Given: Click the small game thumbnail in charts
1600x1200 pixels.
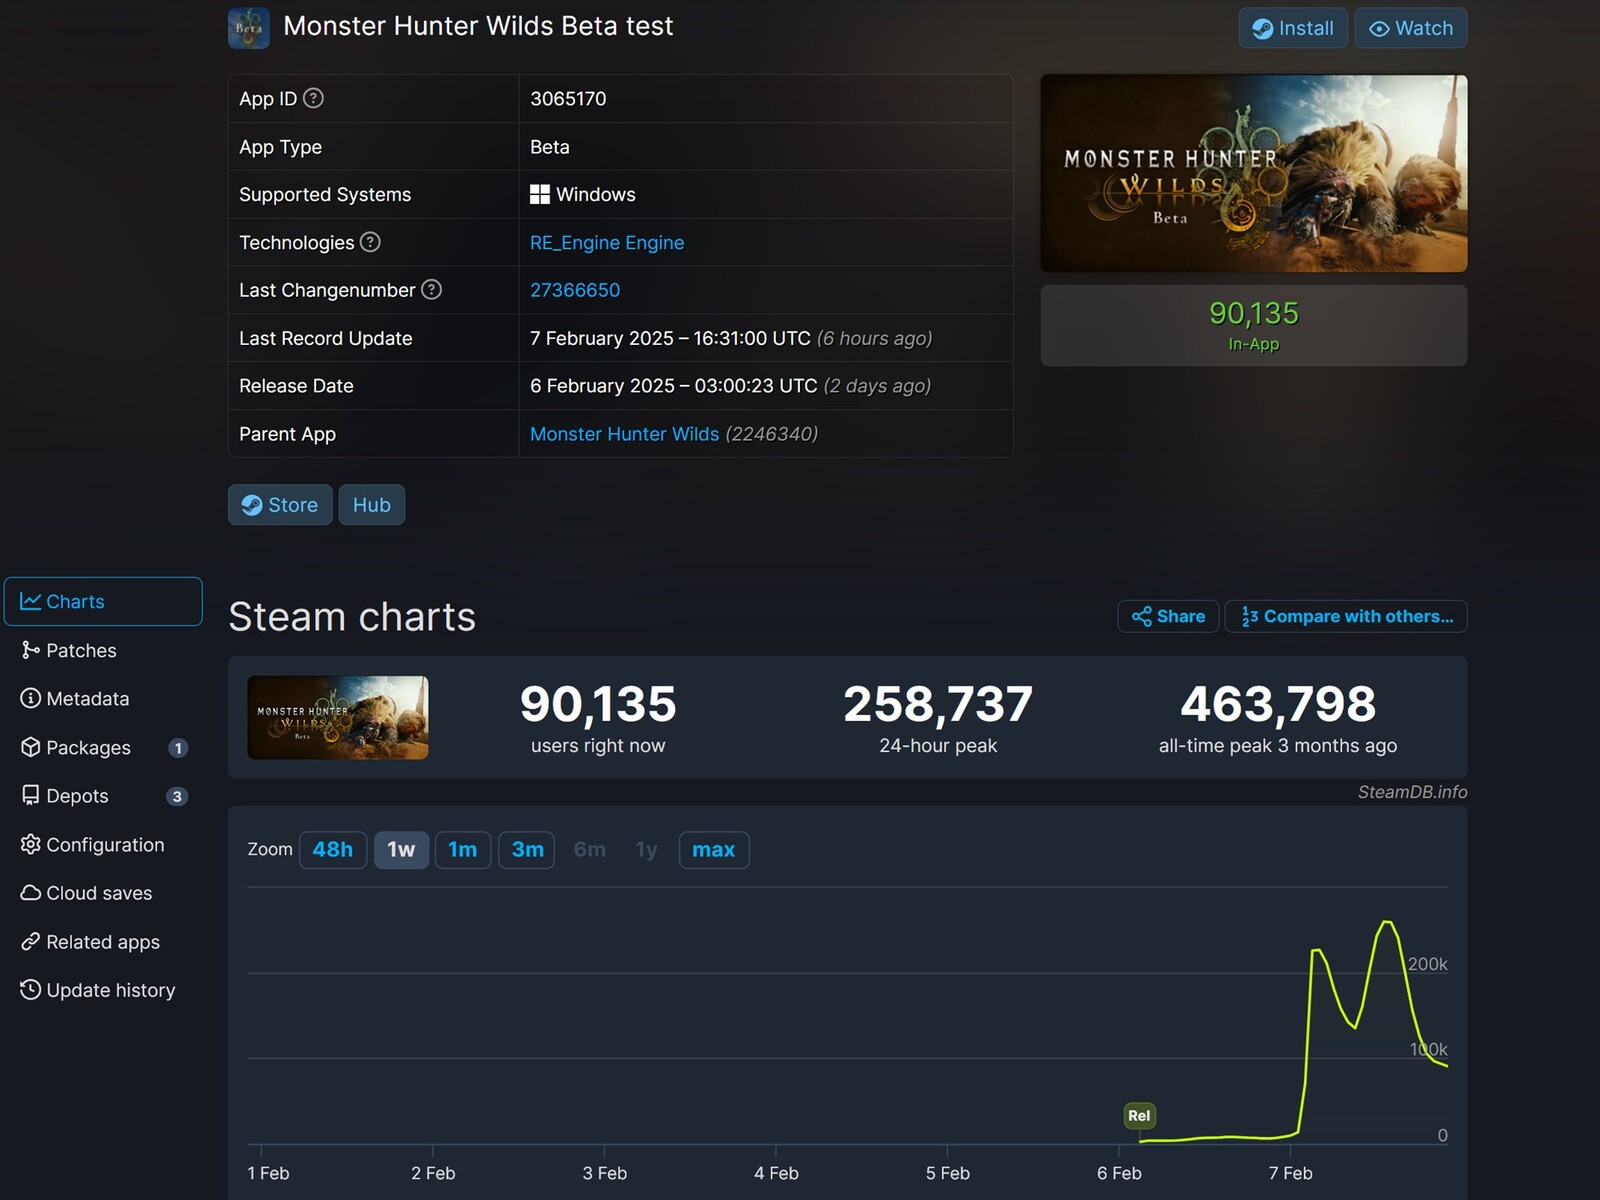Looking at the screenshot, I should (338, 718).
